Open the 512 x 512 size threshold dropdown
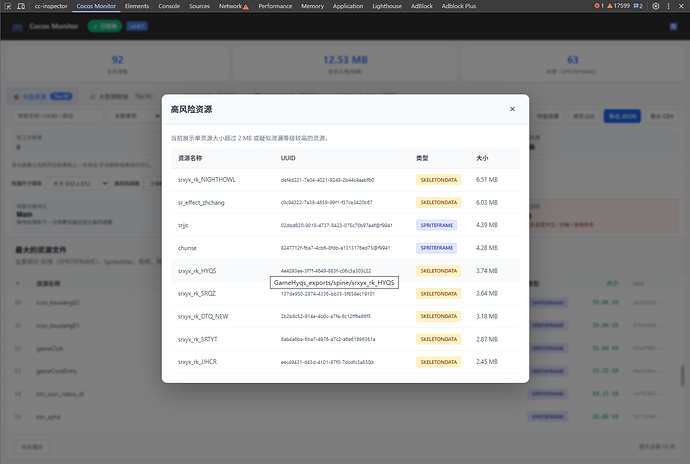Viewport: 690px width, 464px height. coord(77,183)
